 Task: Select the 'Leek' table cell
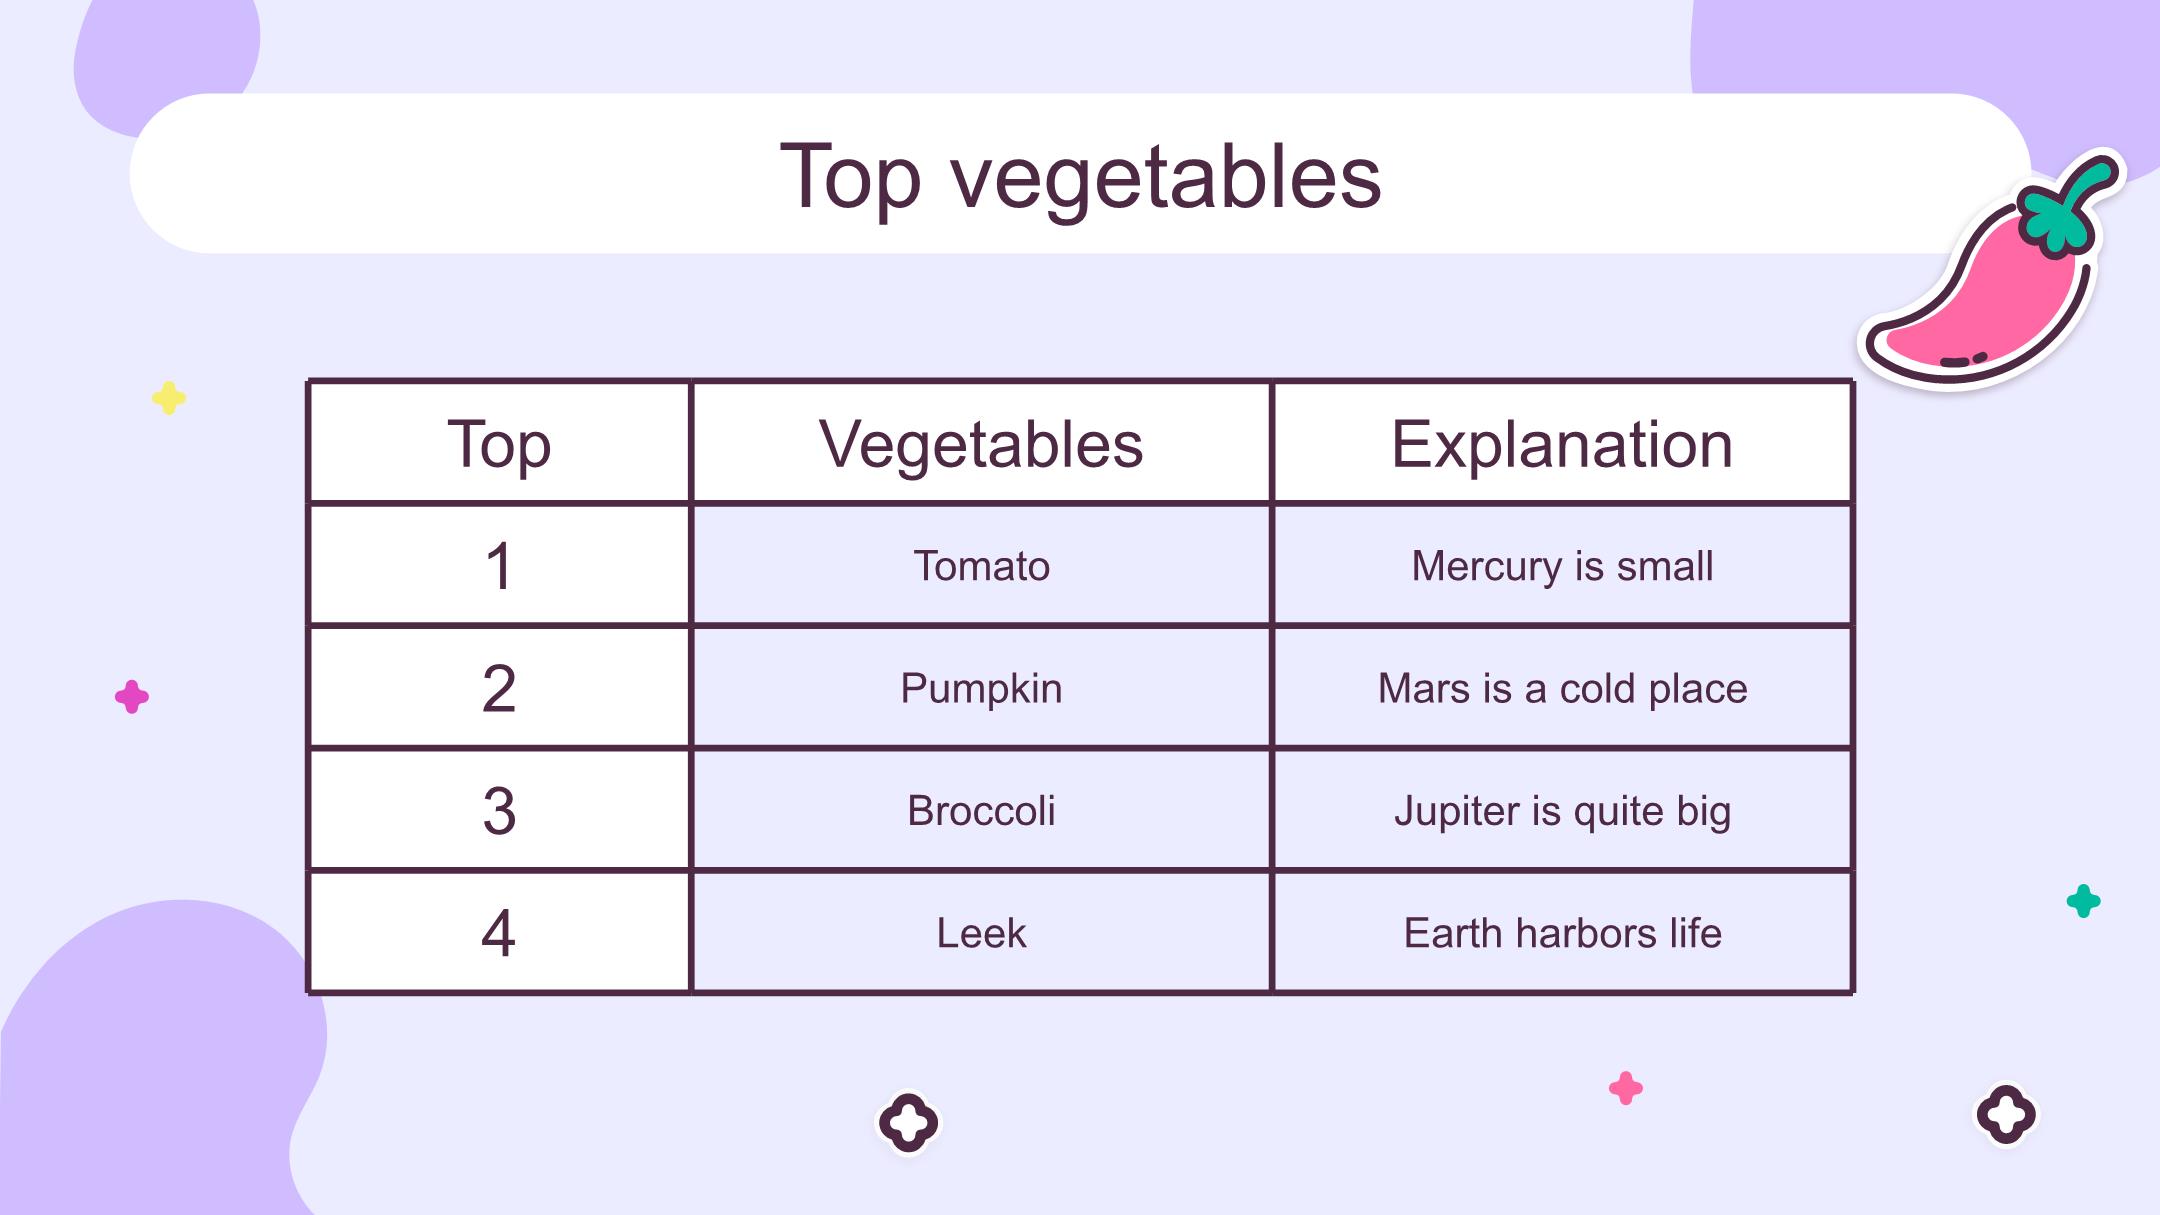click(981, 933)
